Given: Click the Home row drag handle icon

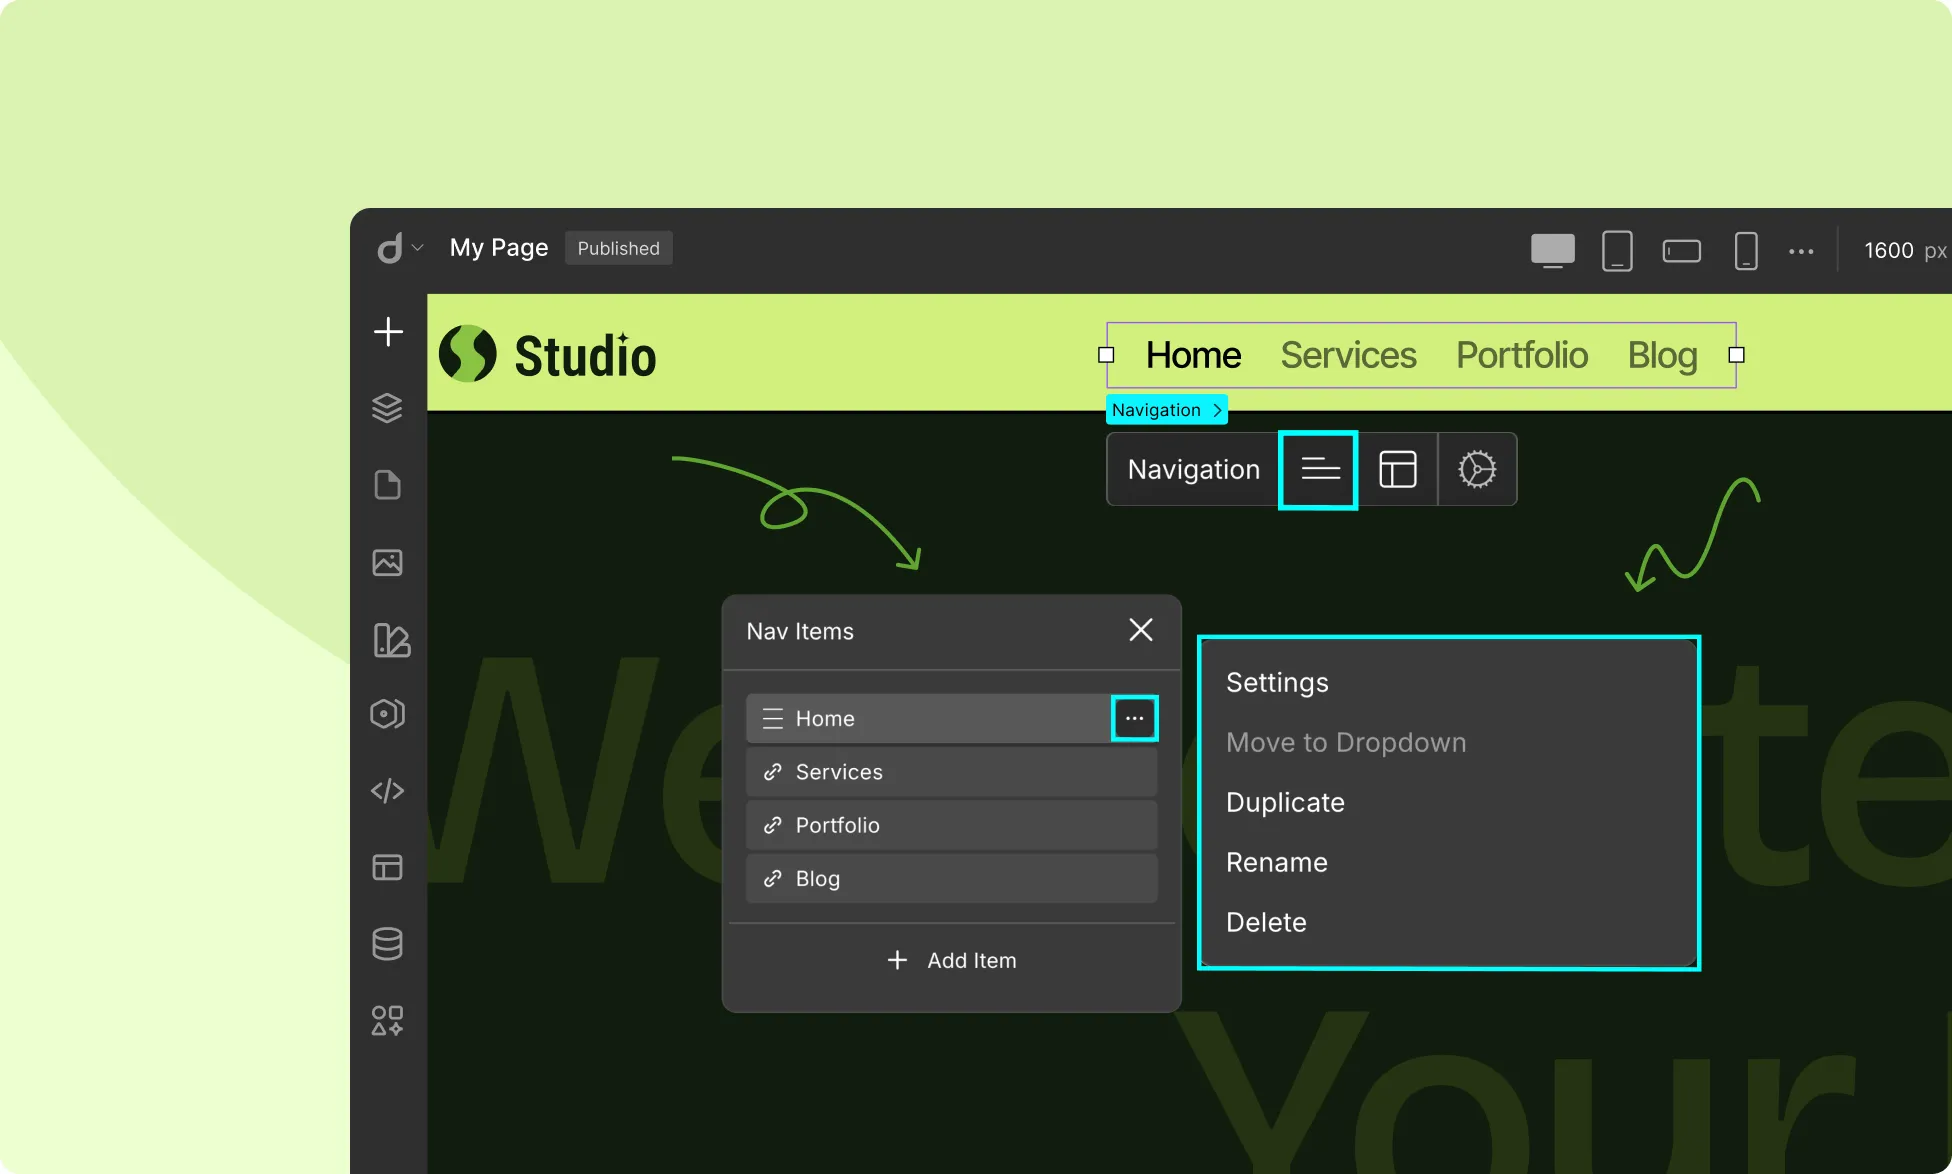Looking at the screenshot, I should (x=772, y=718).
